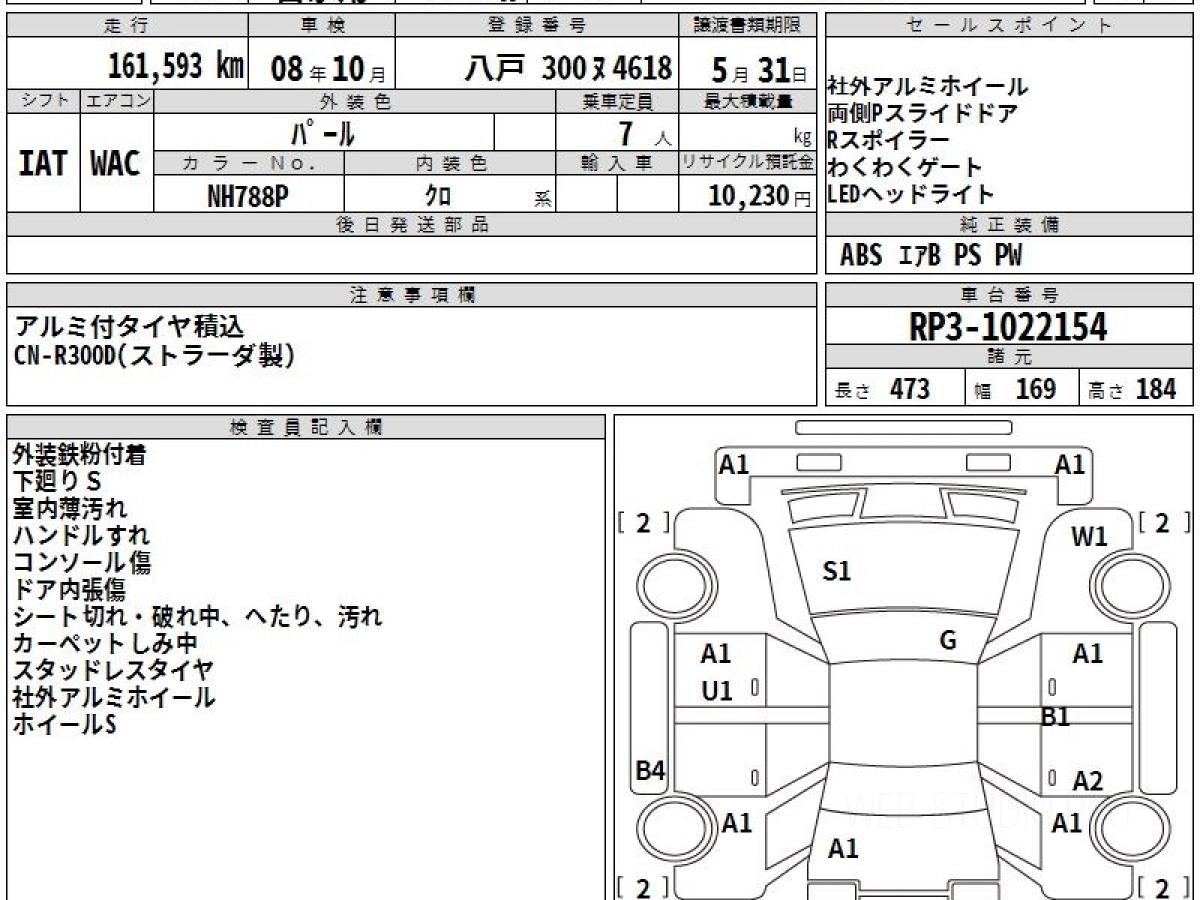The image size is (1200, 900).
Task: Click the S1 mark on the hood
Action: [x=837, y=572]
